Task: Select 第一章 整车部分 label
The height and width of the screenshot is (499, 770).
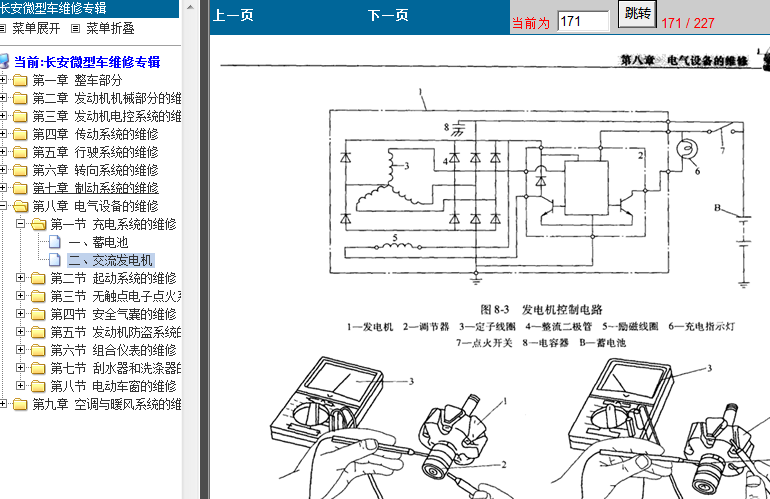Action: (77, 80)
